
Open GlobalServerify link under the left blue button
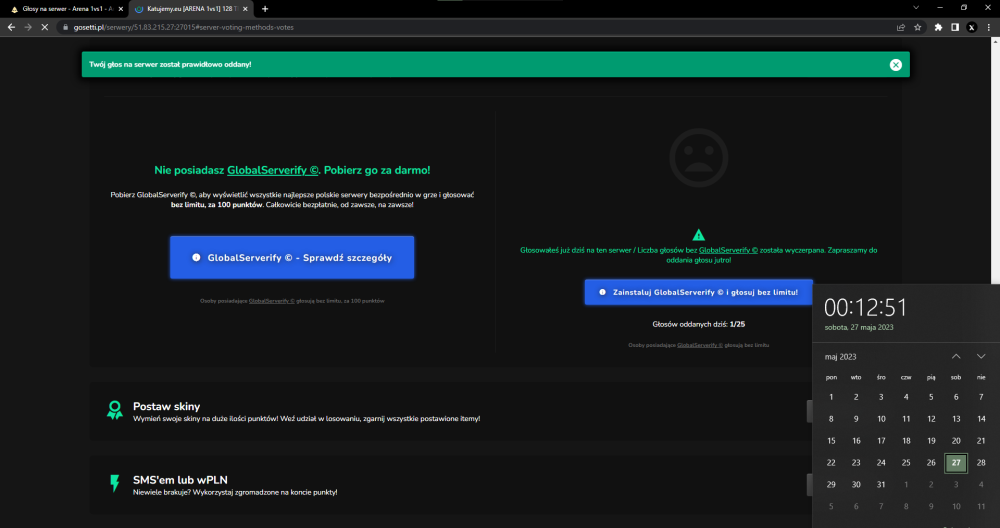[272, 301]
